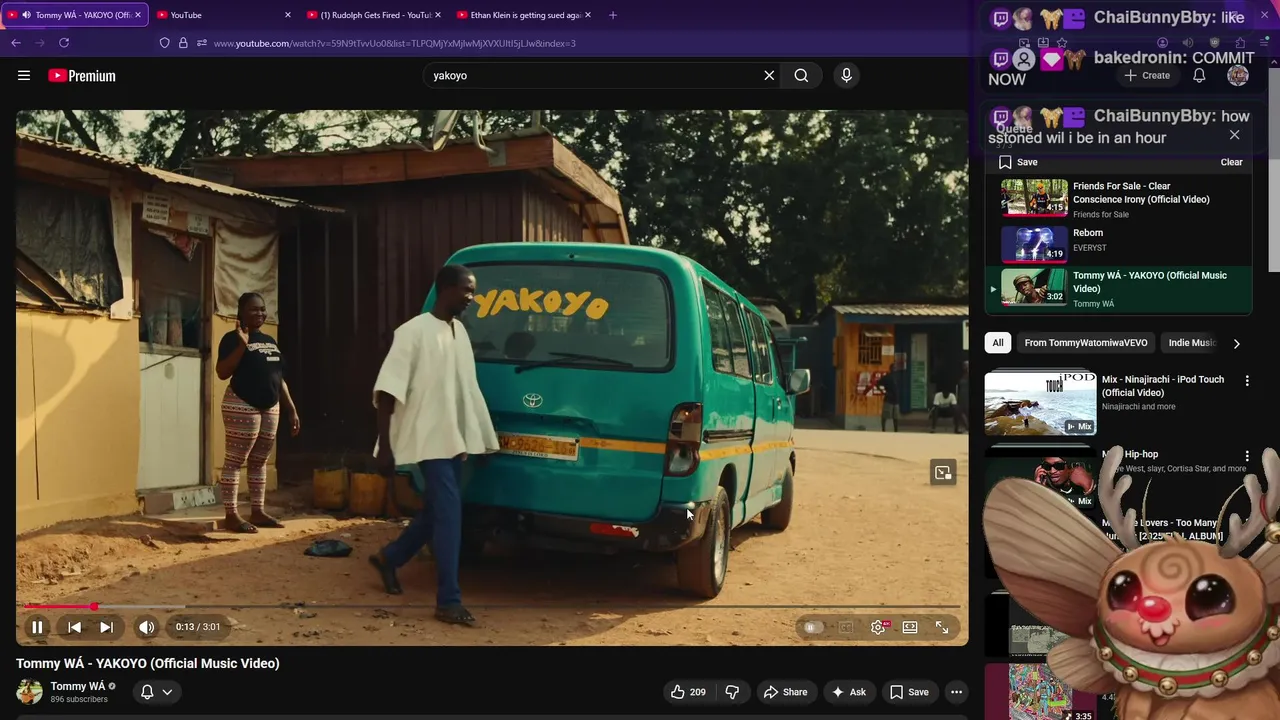The image size is (1280, 720).
Task: Mute the video volume
Action: coord(147,627)
